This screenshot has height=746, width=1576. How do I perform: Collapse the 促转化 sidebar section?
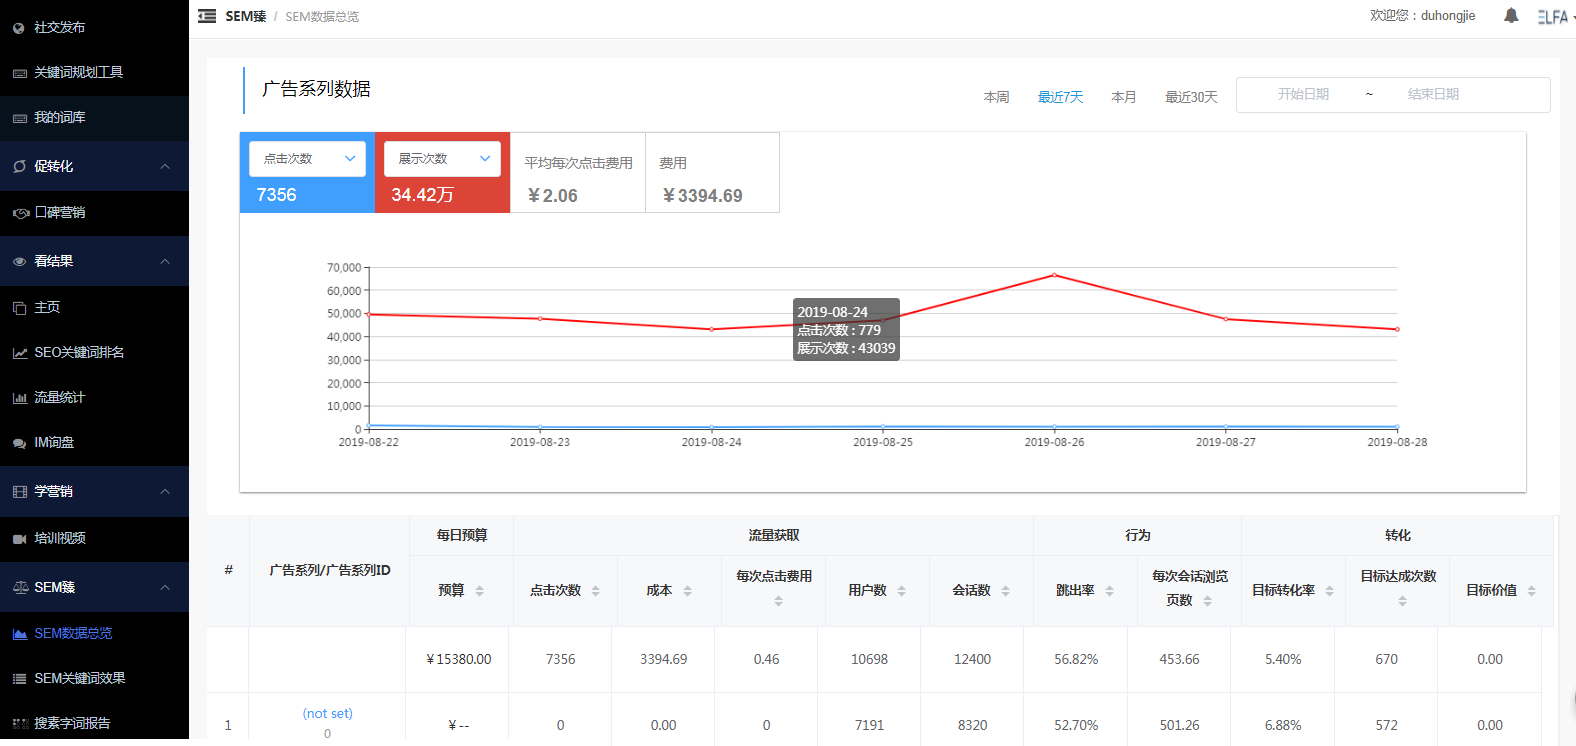(165, 166)
